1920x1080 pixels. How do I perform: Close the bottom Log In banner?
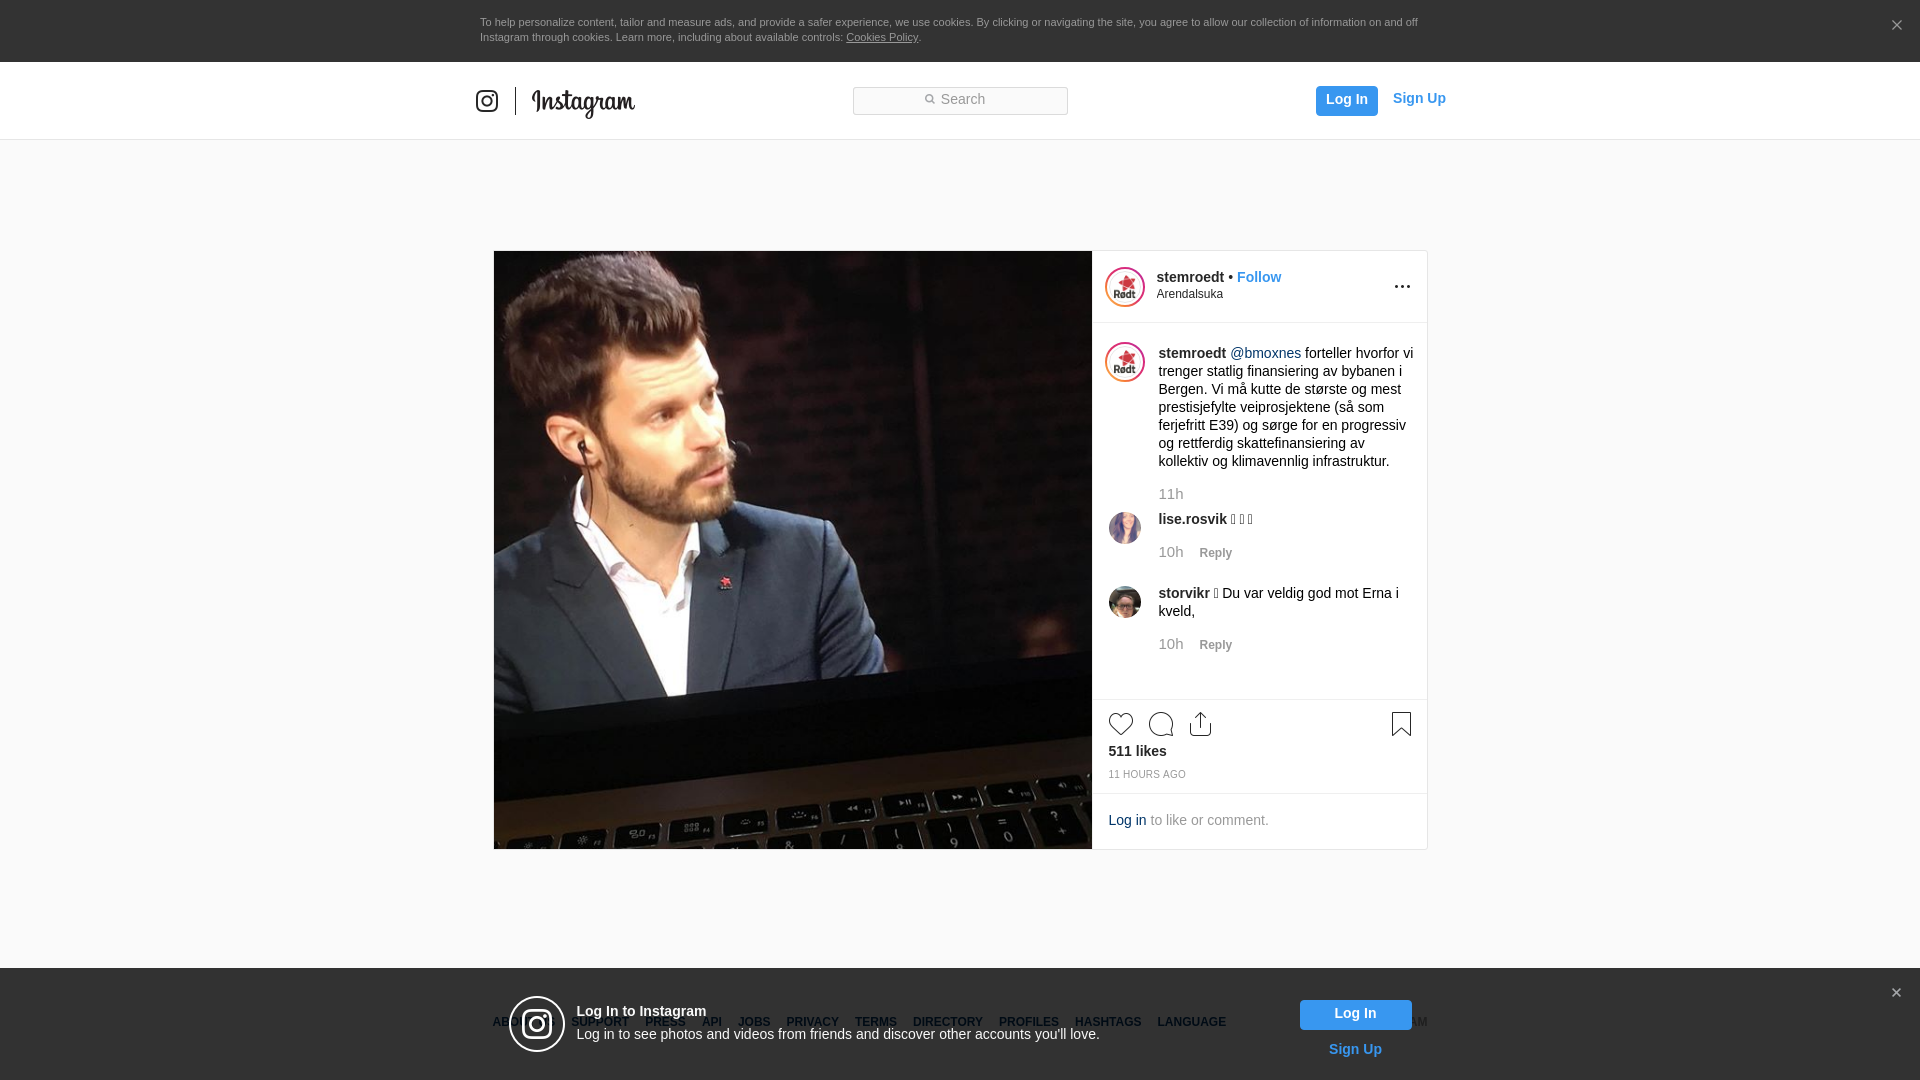[x=1896, y=993]
